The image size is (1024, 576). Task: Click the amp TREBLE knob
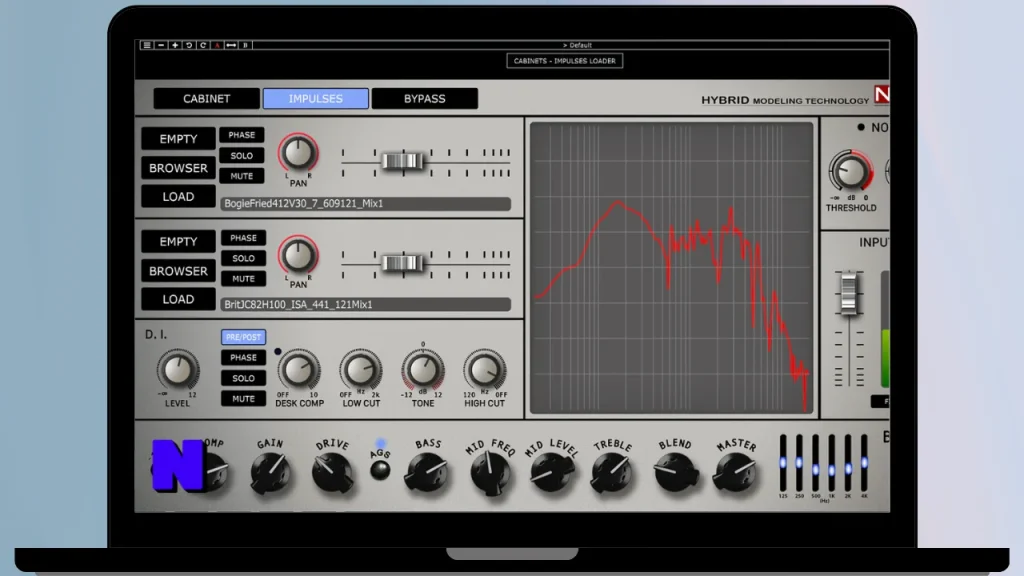click(612, 473)
